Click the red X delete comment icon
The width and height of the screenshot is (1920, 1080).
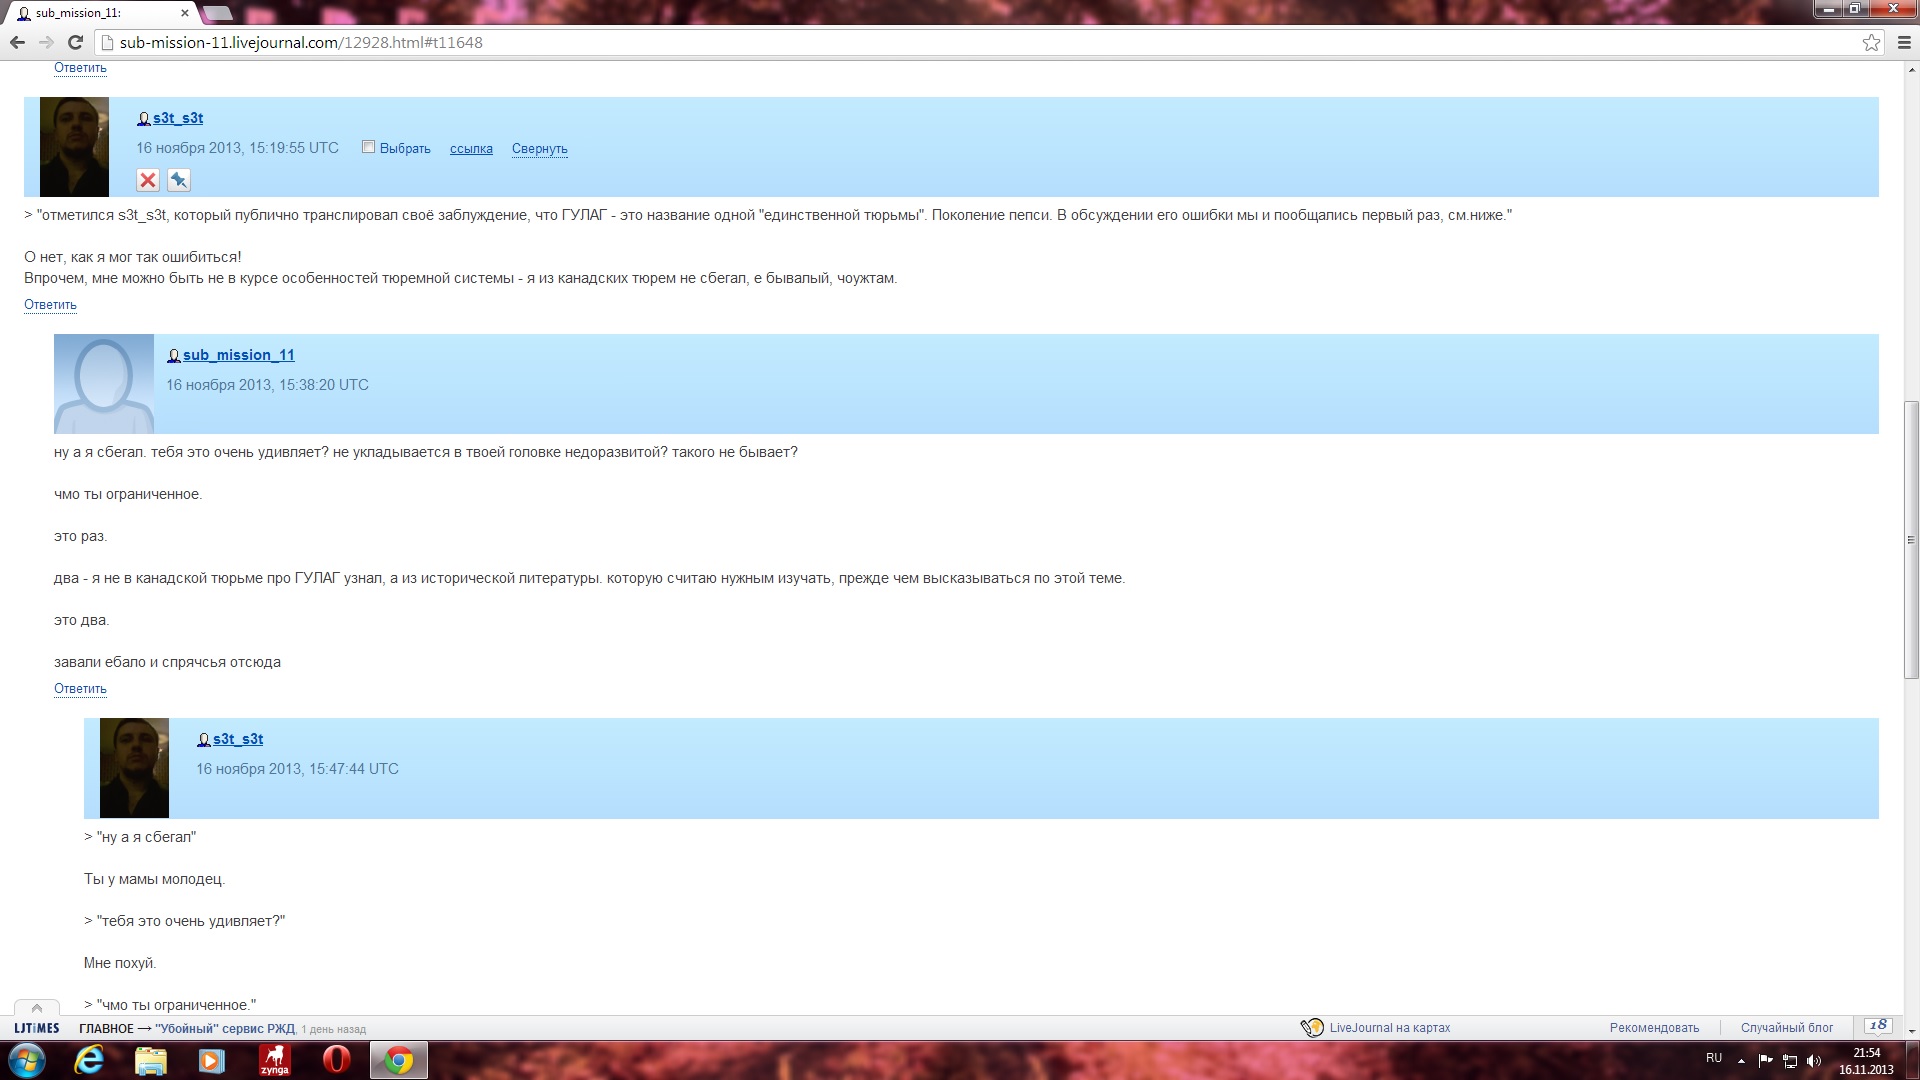point(148,180)
